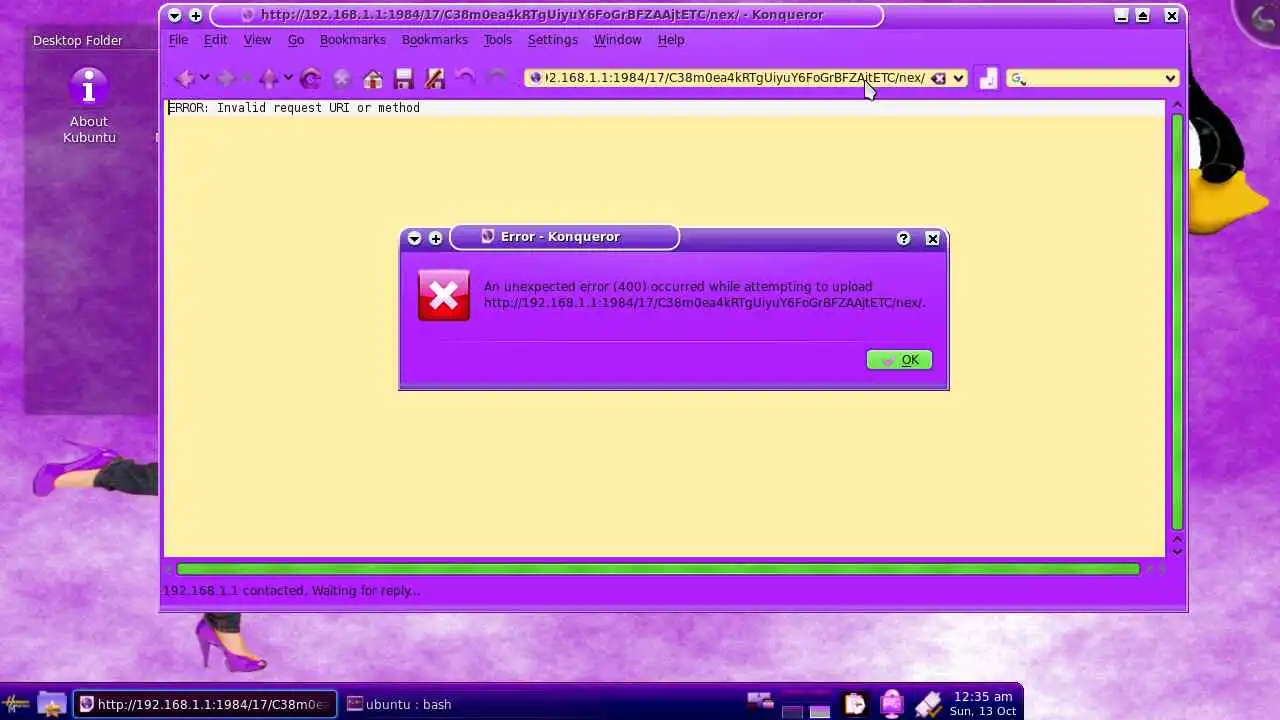Open the View menu
Image resolution: width=1280 pixels, height=720 pixels.
point(257,40)
